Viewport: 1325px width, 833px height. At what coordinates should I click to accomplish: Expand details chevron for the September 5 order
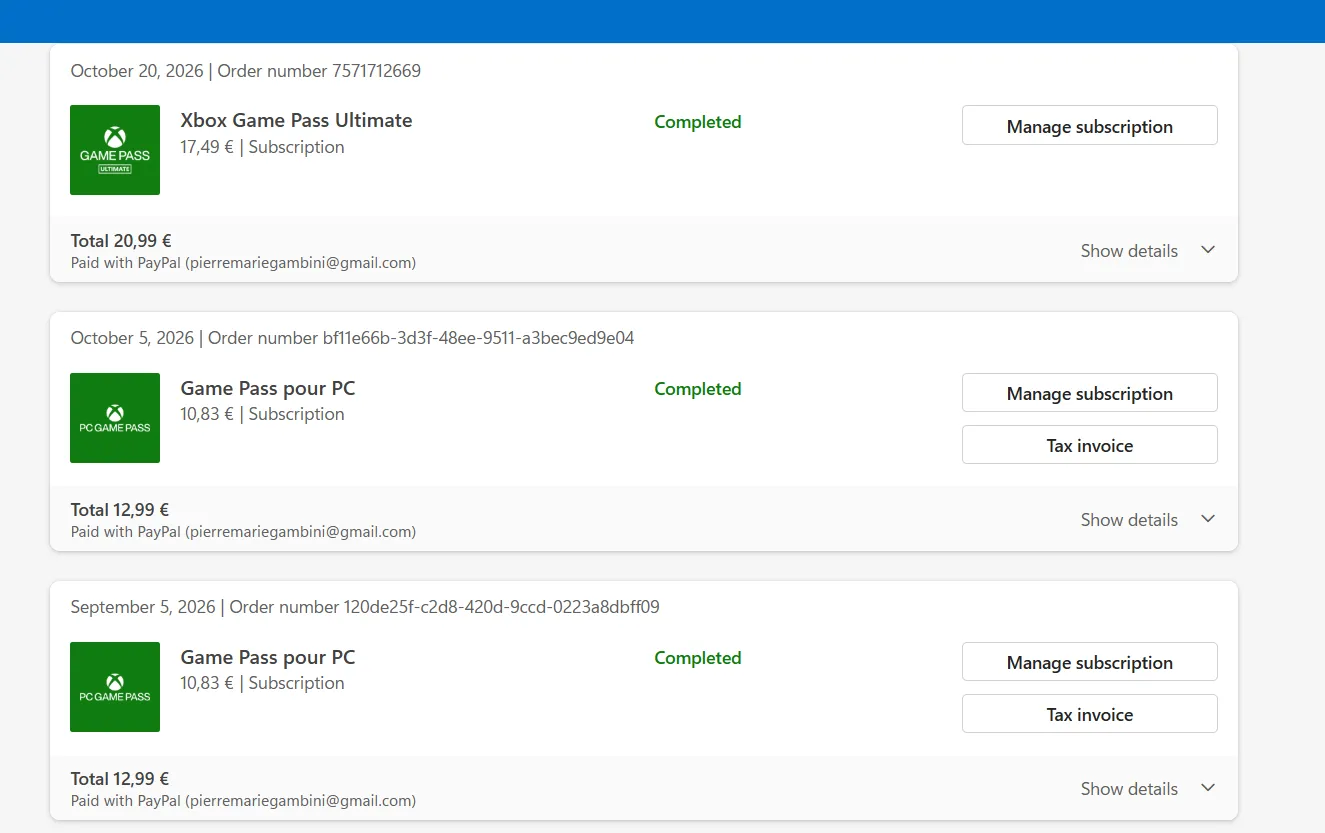(x=1208, y=788)
